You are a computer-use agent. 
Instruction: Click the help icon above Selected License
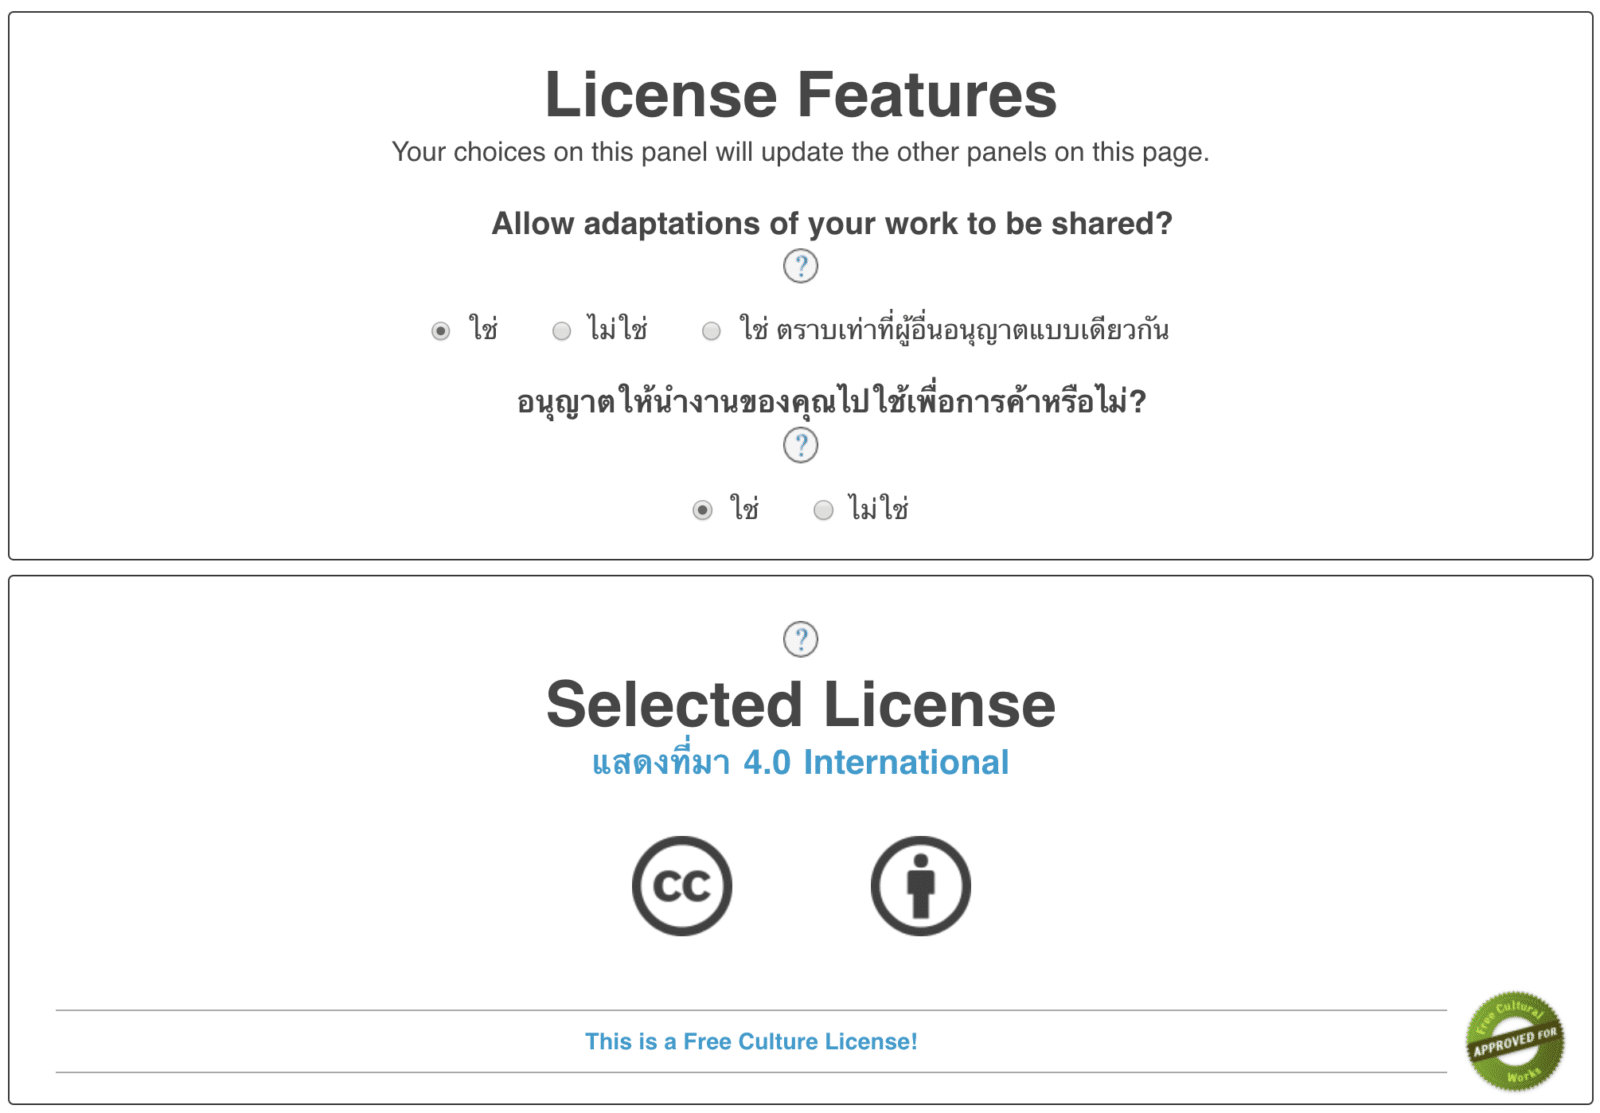[x=800, y=639]
